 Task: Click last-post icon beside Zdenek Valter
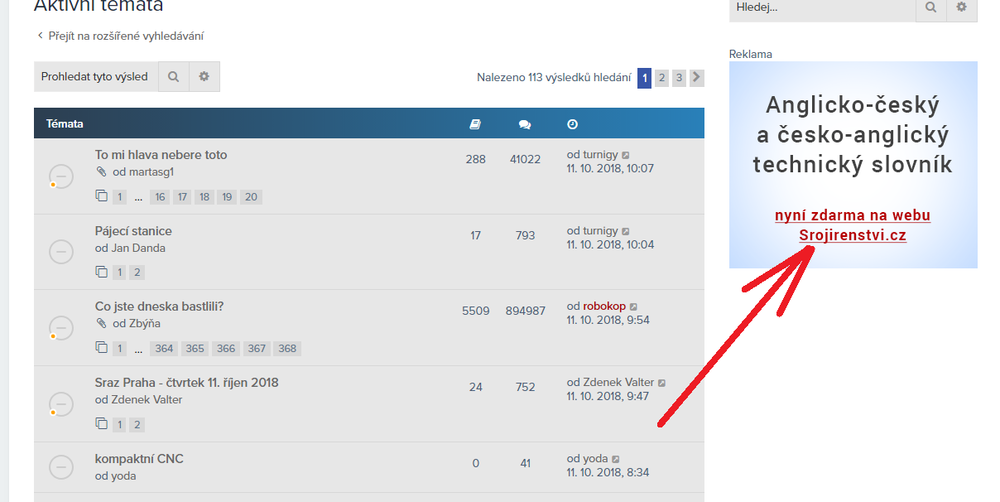[662, 383]
